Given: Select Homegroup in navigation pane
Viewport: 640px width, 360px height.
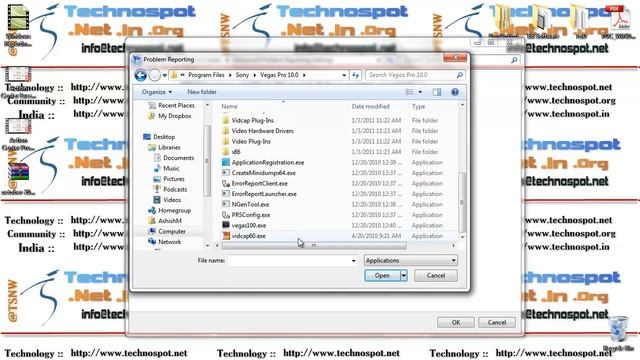Looking at the screenshot, I should [170, 211].
